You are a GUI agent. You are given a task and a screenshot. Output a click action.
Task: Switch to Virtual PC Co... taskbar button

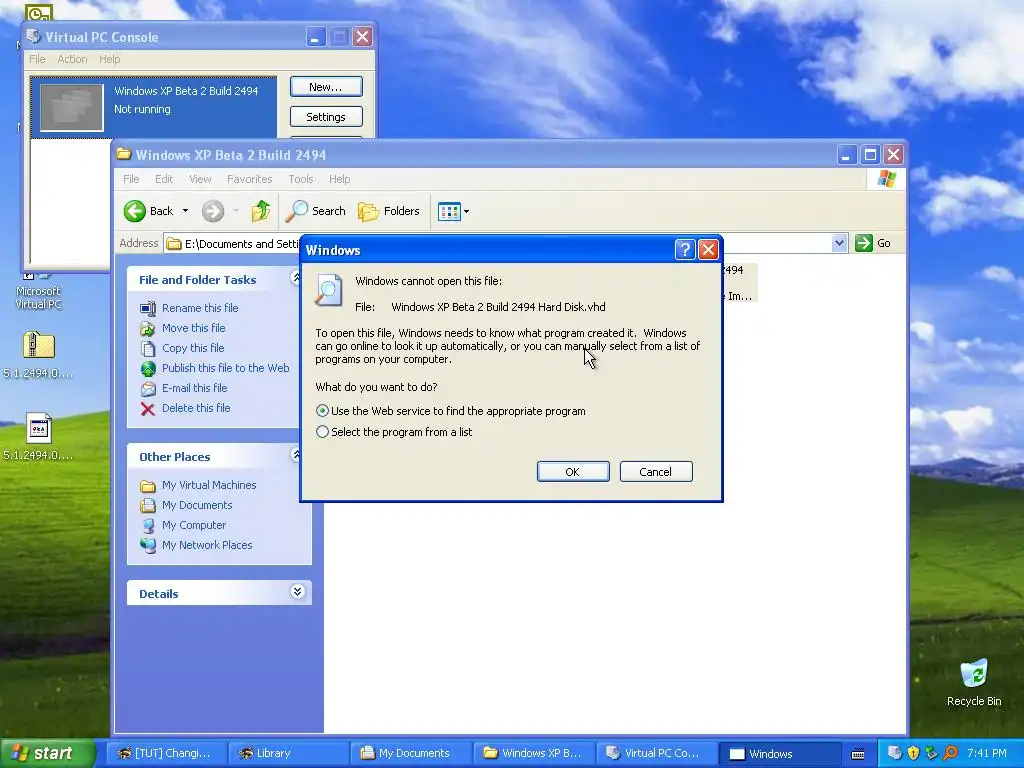tap(655, 753)
